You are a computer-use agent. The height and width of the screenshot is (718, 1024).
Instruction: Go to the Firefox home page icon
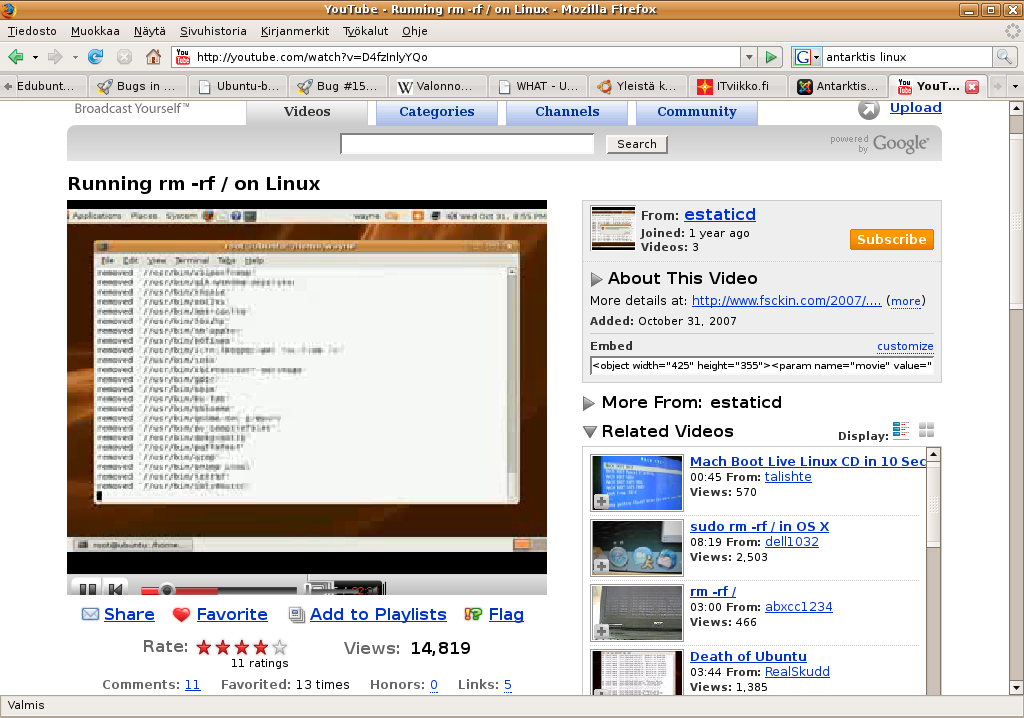pos(153,57)
